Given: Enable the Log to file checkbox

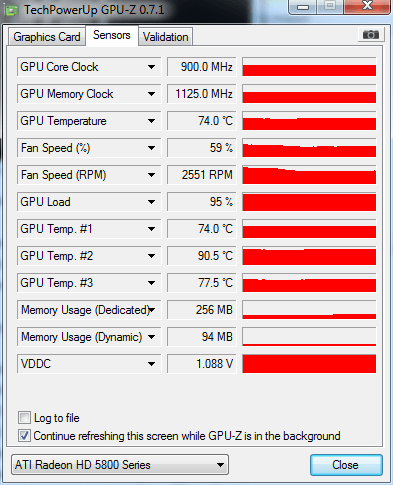Looking at the screenshot, I should (x=24, y=418).
